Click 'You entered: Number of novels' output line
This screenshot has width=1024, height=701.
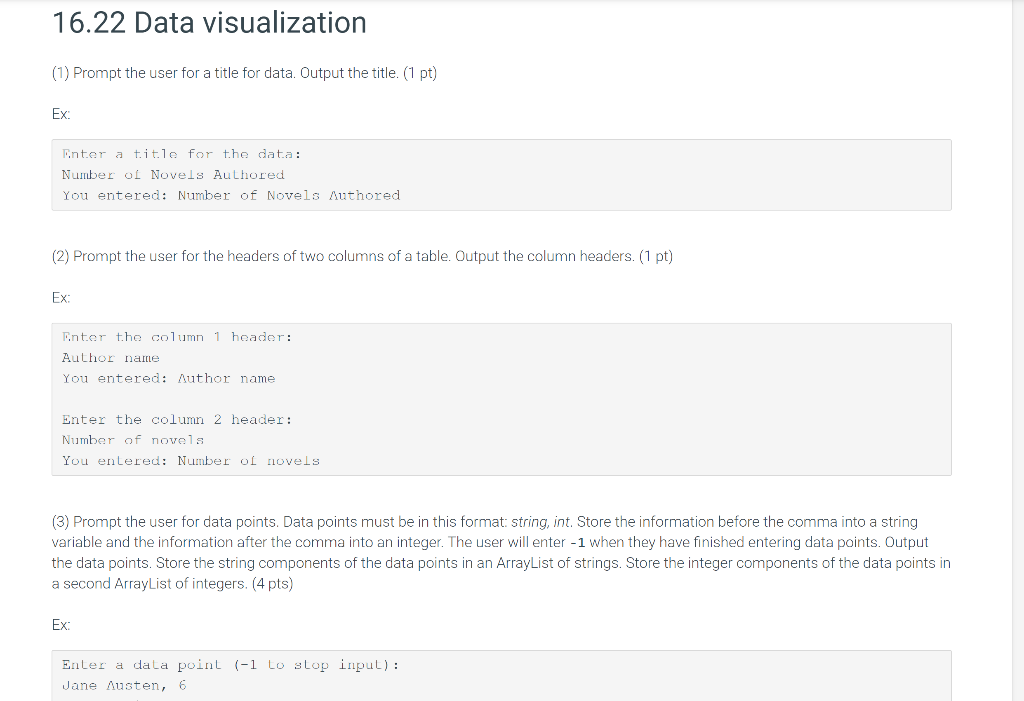coord(191,461)
